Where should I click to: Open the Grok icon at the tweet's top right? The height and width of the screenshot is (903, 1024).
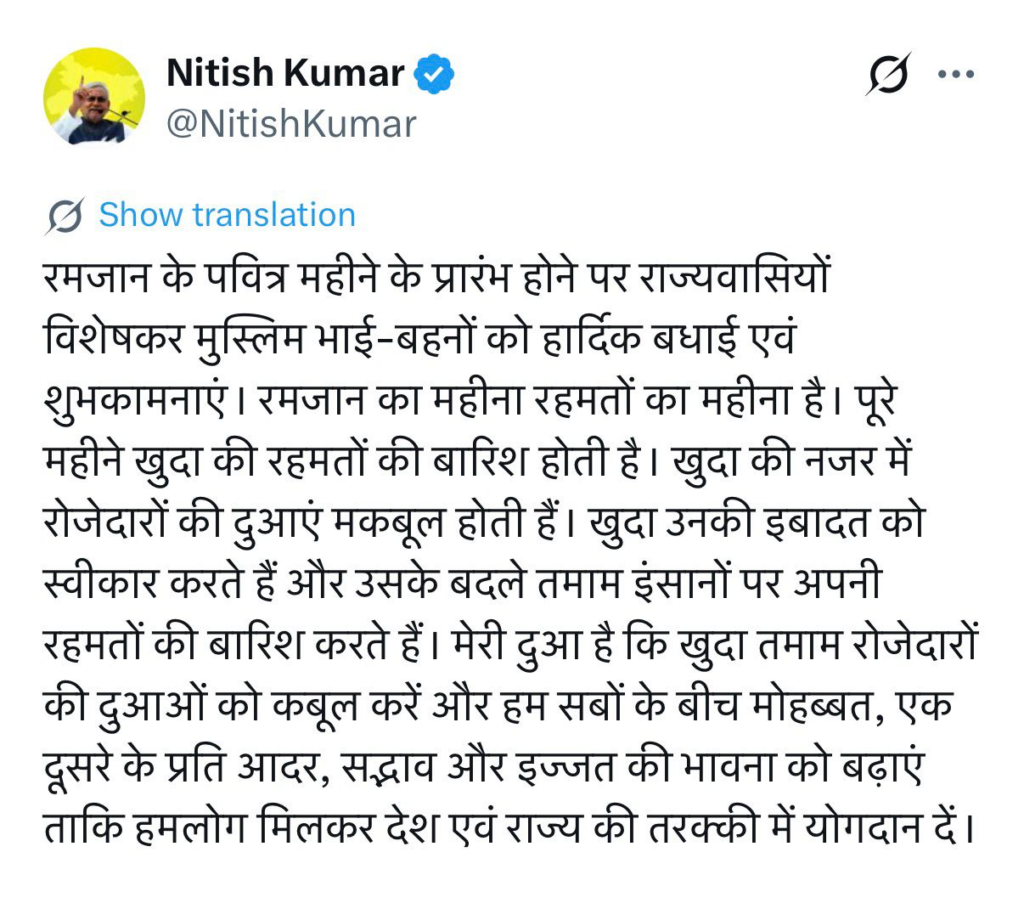(x=888, y=75)
